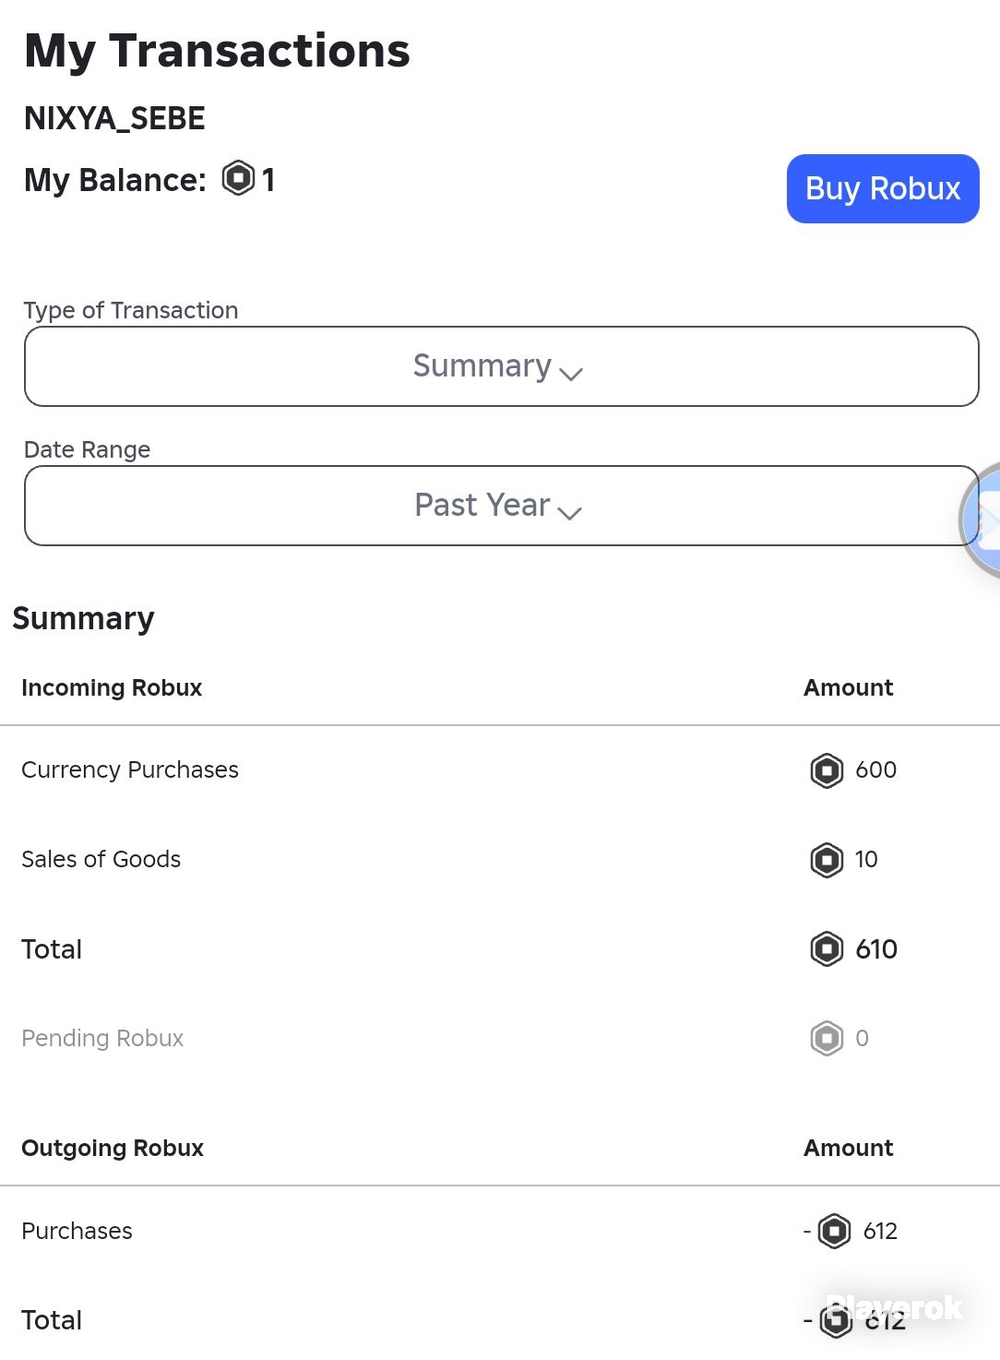This screenshot has height=1360, width=1000.
Task: Select the Purchases outgoing row
Action: [500, 1231]
